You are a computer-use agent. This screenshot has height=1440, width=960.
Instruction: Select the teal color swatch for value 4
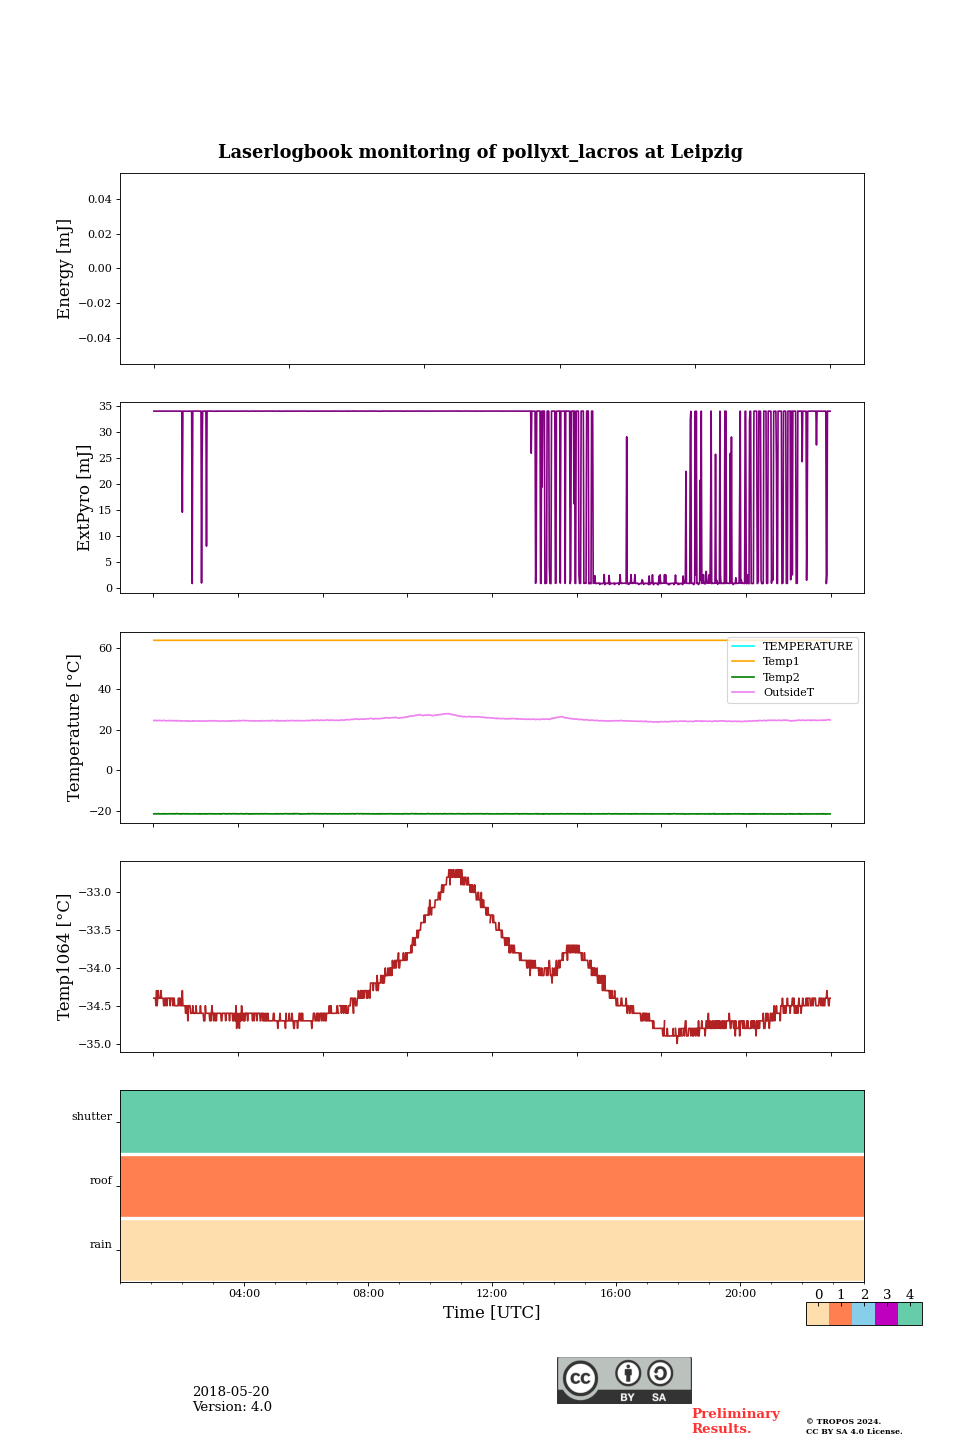pos(910,1314)
